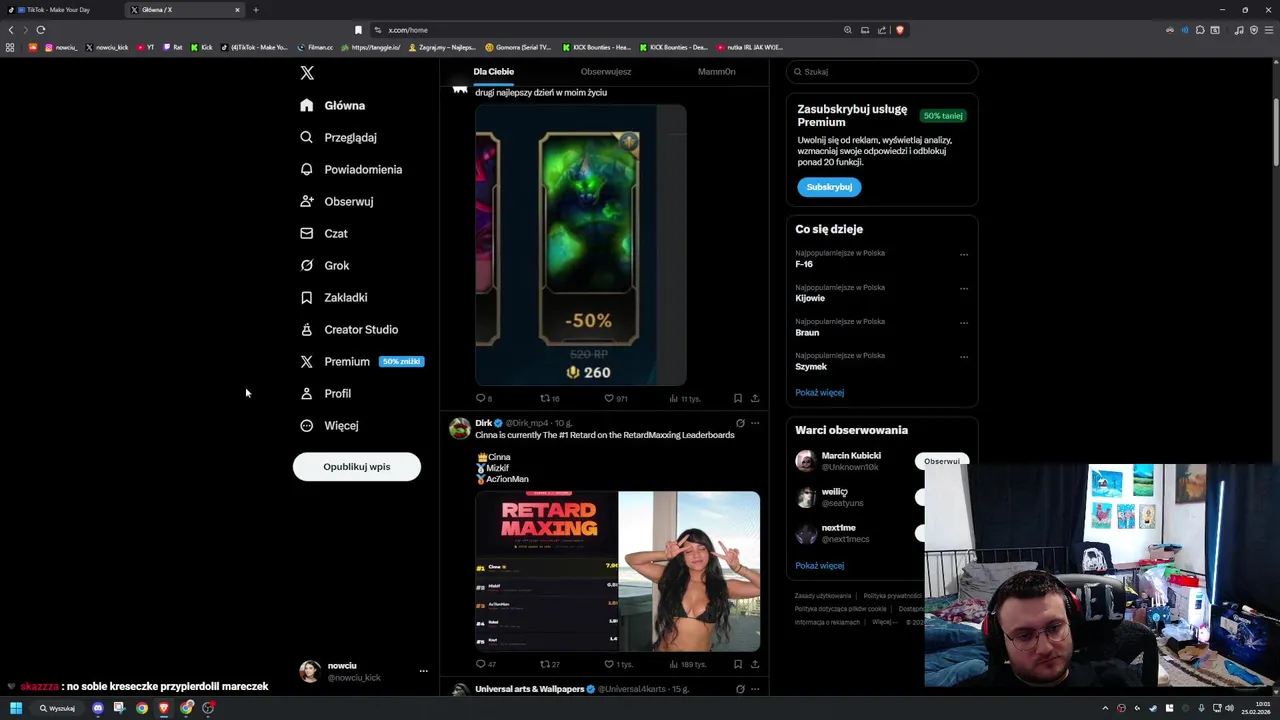Switch to the Mamm0n tab
The width and height of the screenshot is (1280, 720).
point(716,72)
